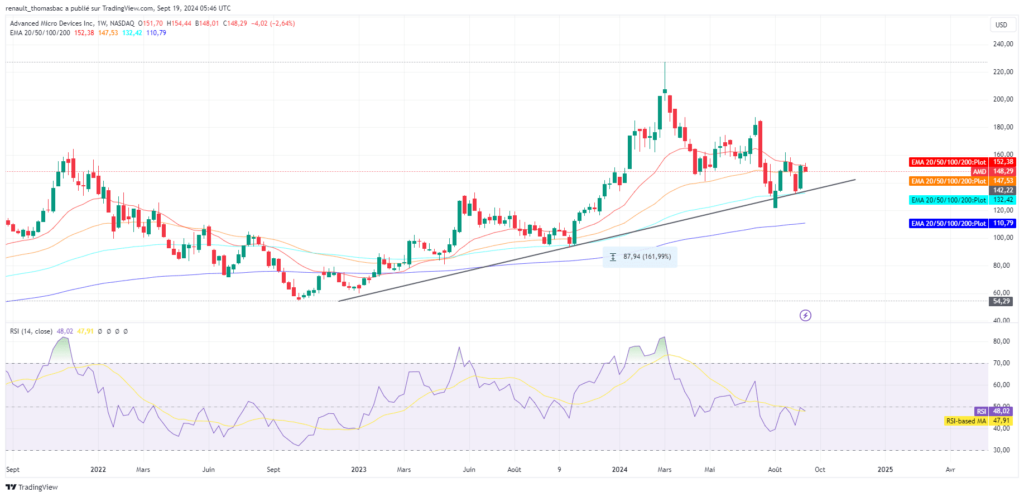The image size is (1024, 497).
Task: Click the 142,22 trendline price label
Action: pos(1001,189)
